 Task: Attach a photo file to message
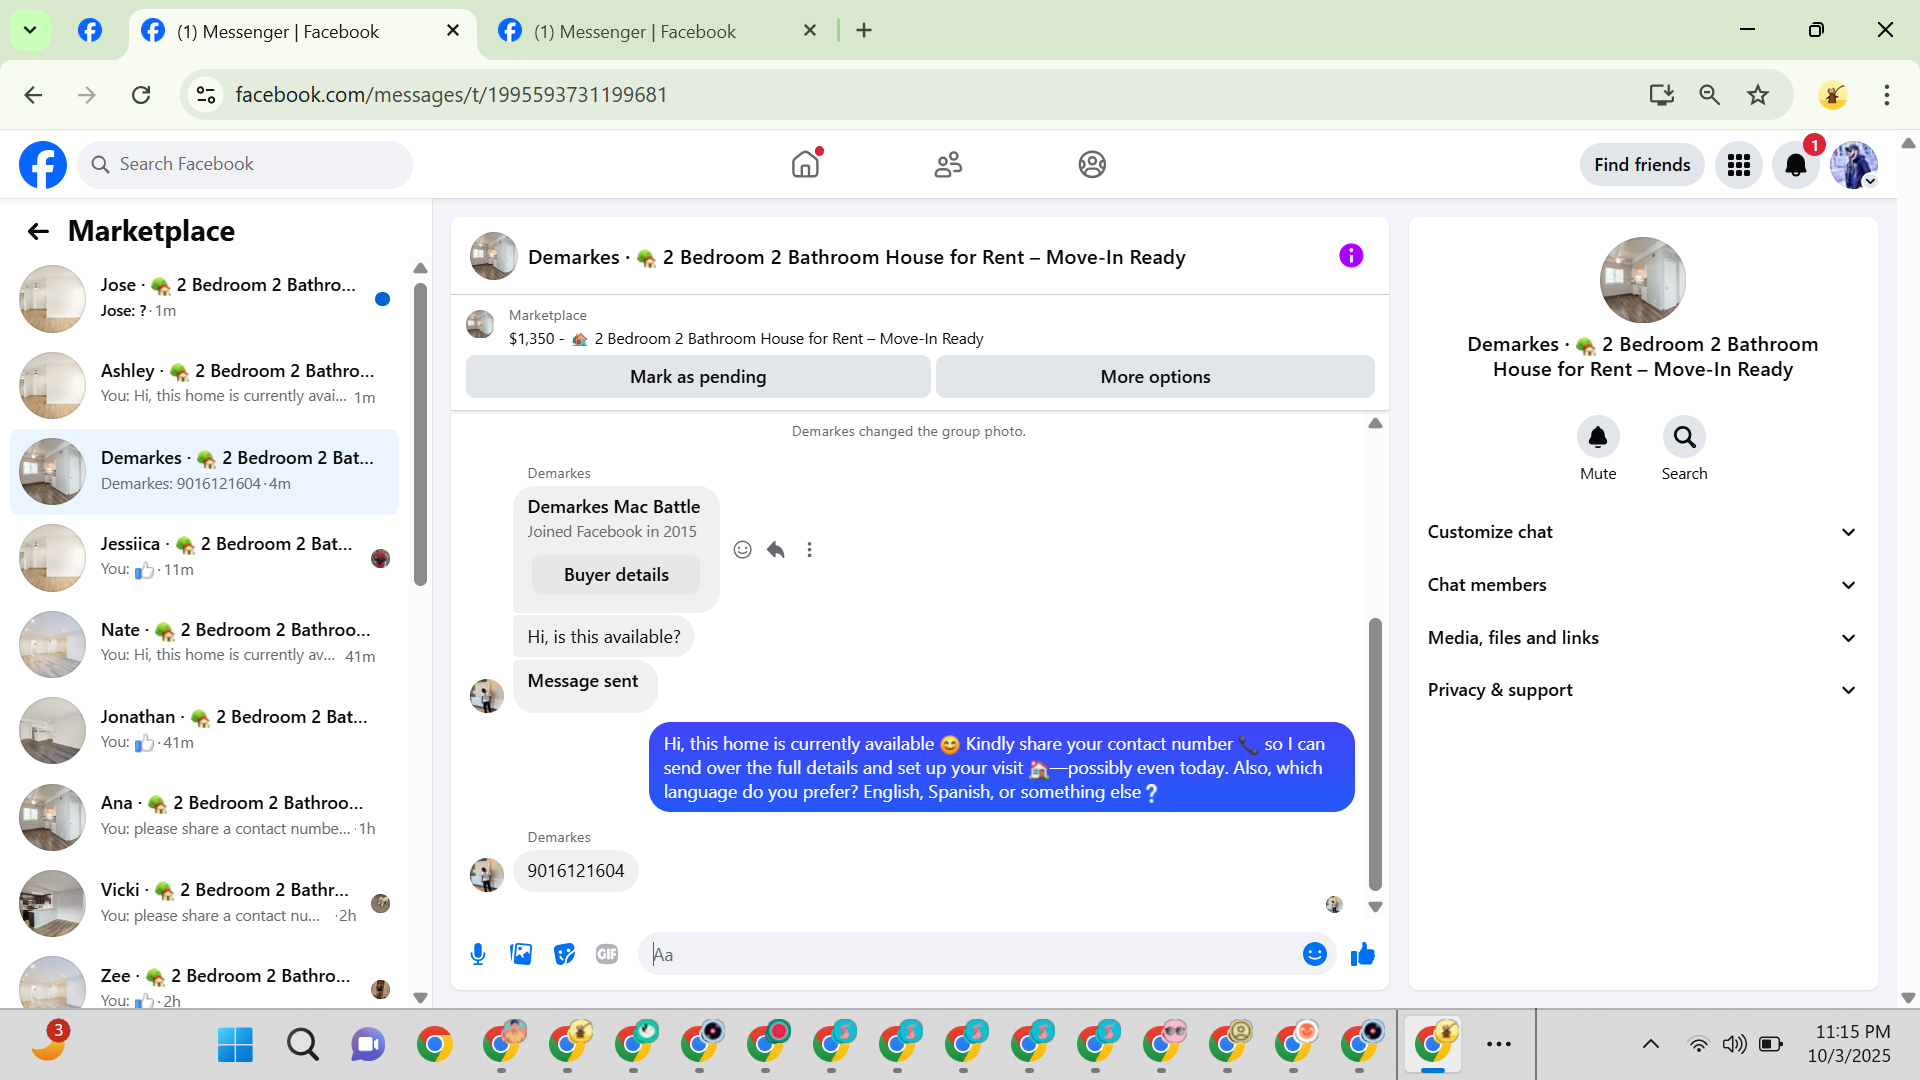pos(521,955)
